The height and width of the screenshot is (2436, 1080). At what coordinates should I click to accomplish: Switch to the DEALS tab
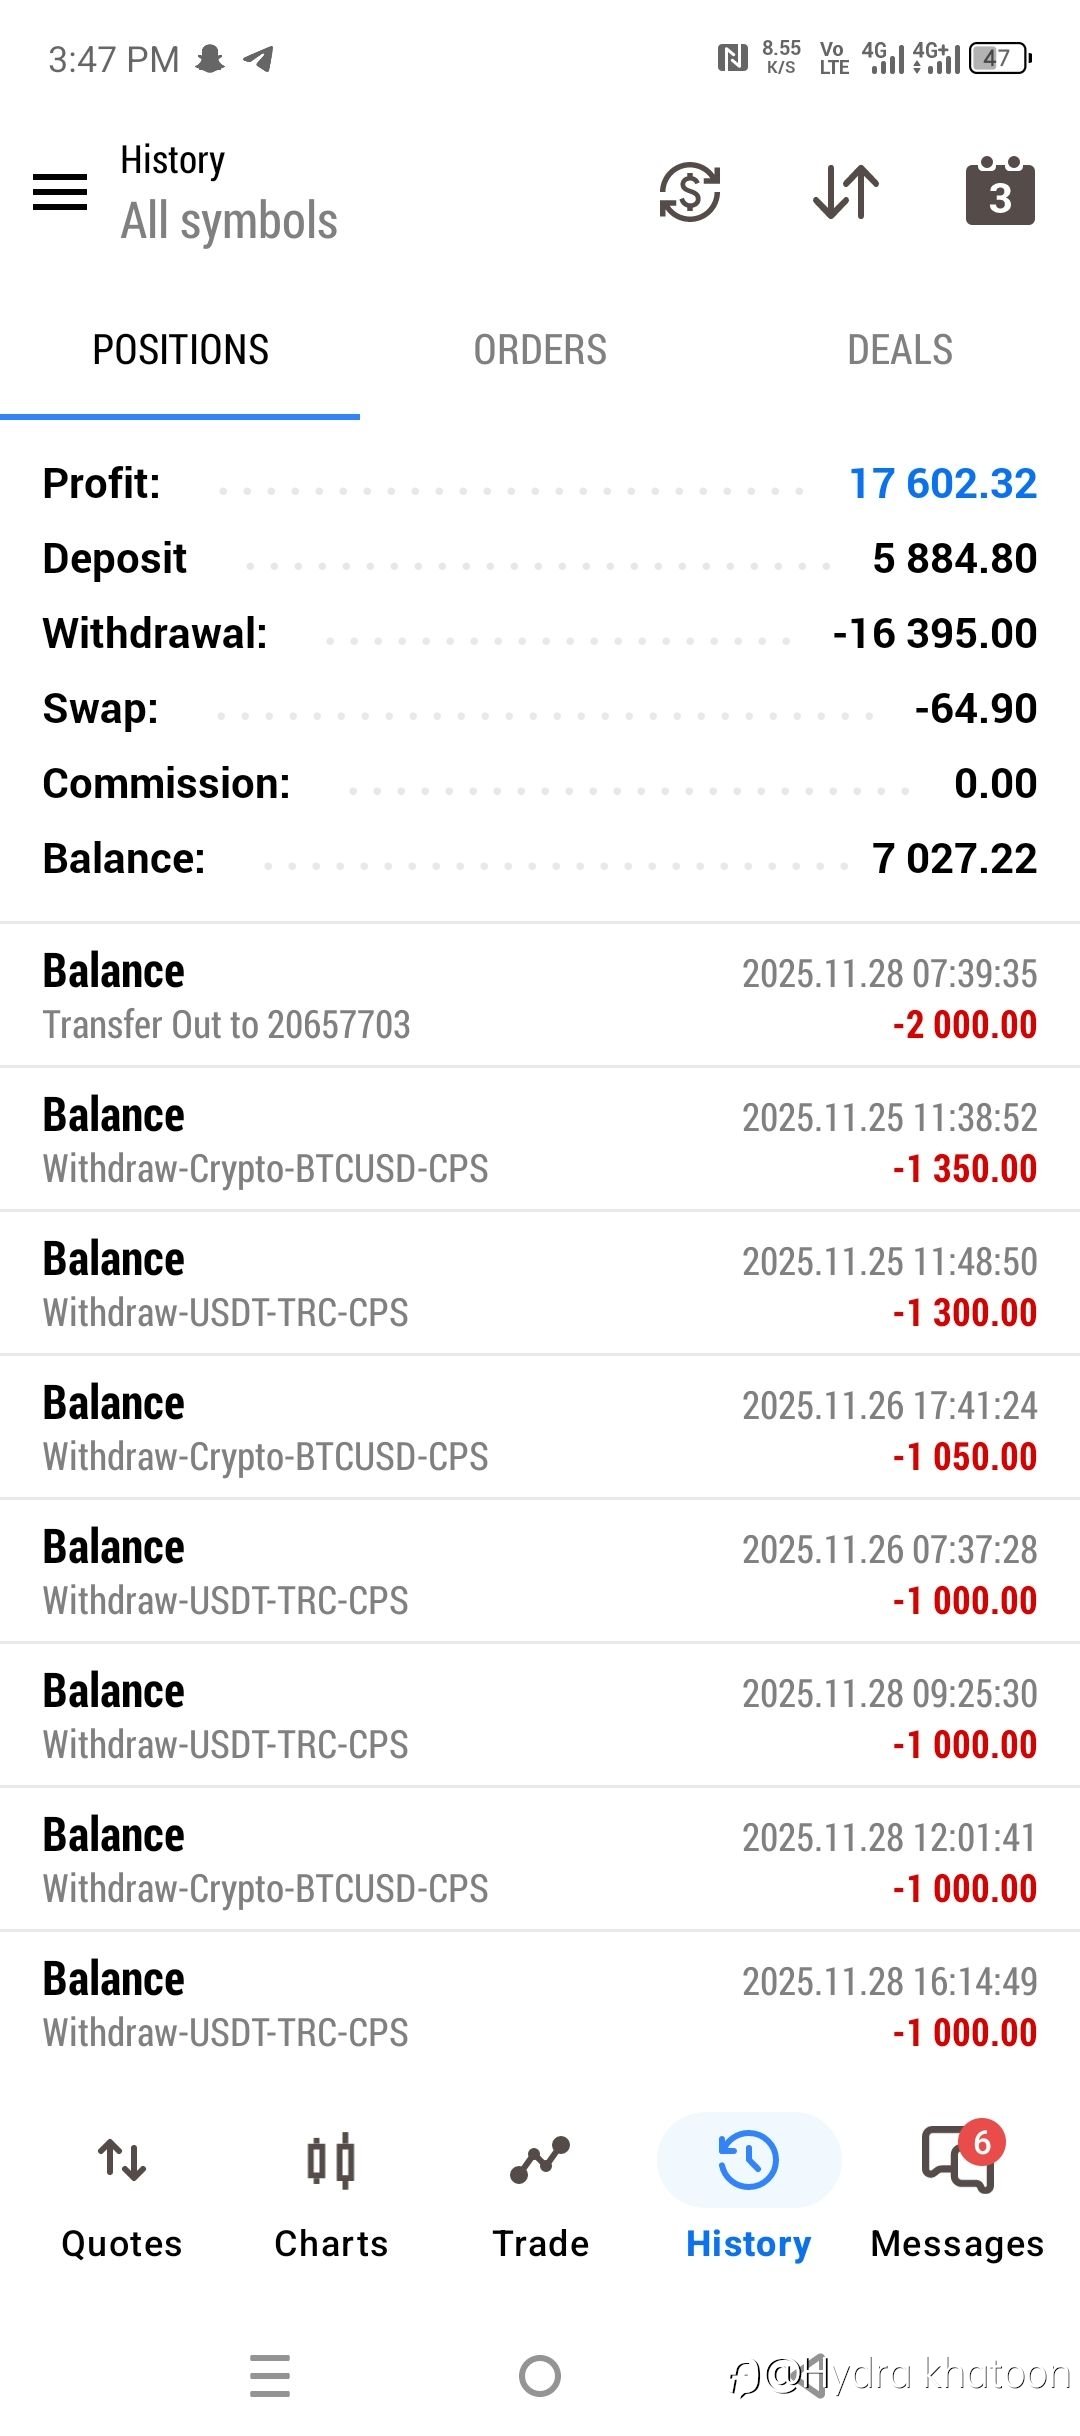point(900,350)
